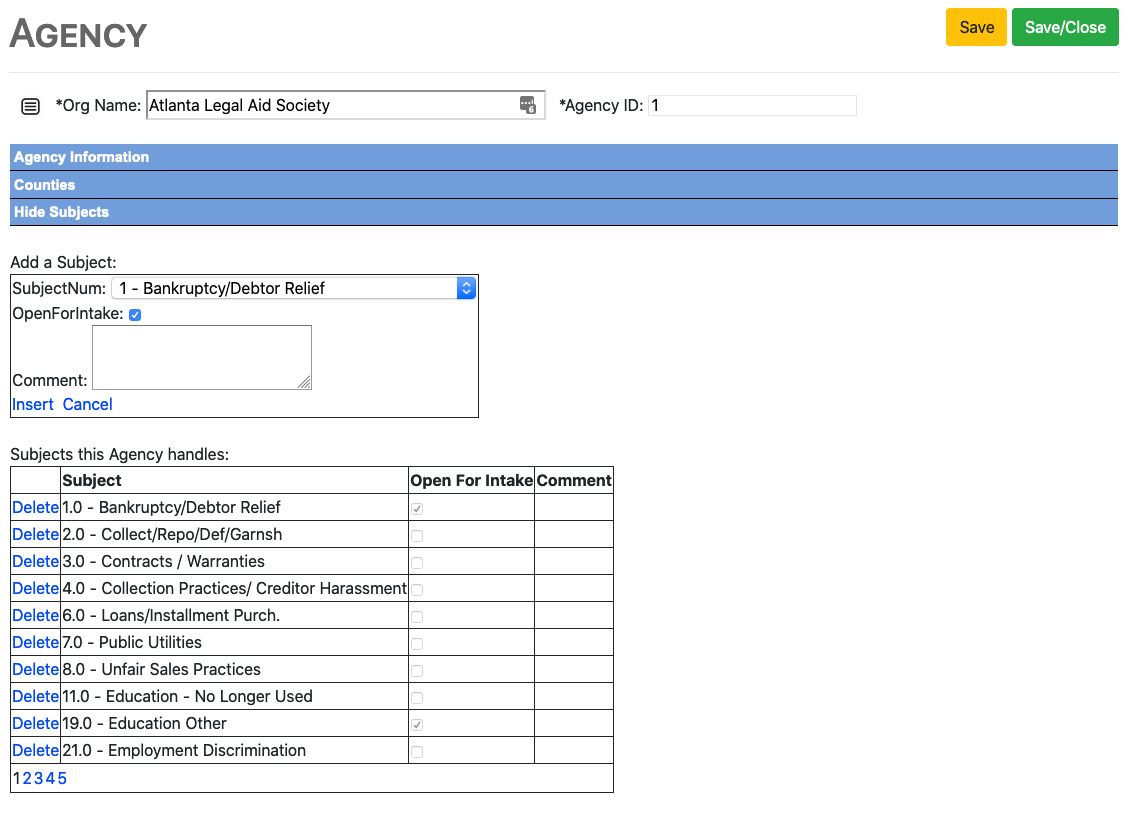Viewport: 1133px width, 816px height.
Task: Click into the Comment text area
Action: click(x=202, y=357)
